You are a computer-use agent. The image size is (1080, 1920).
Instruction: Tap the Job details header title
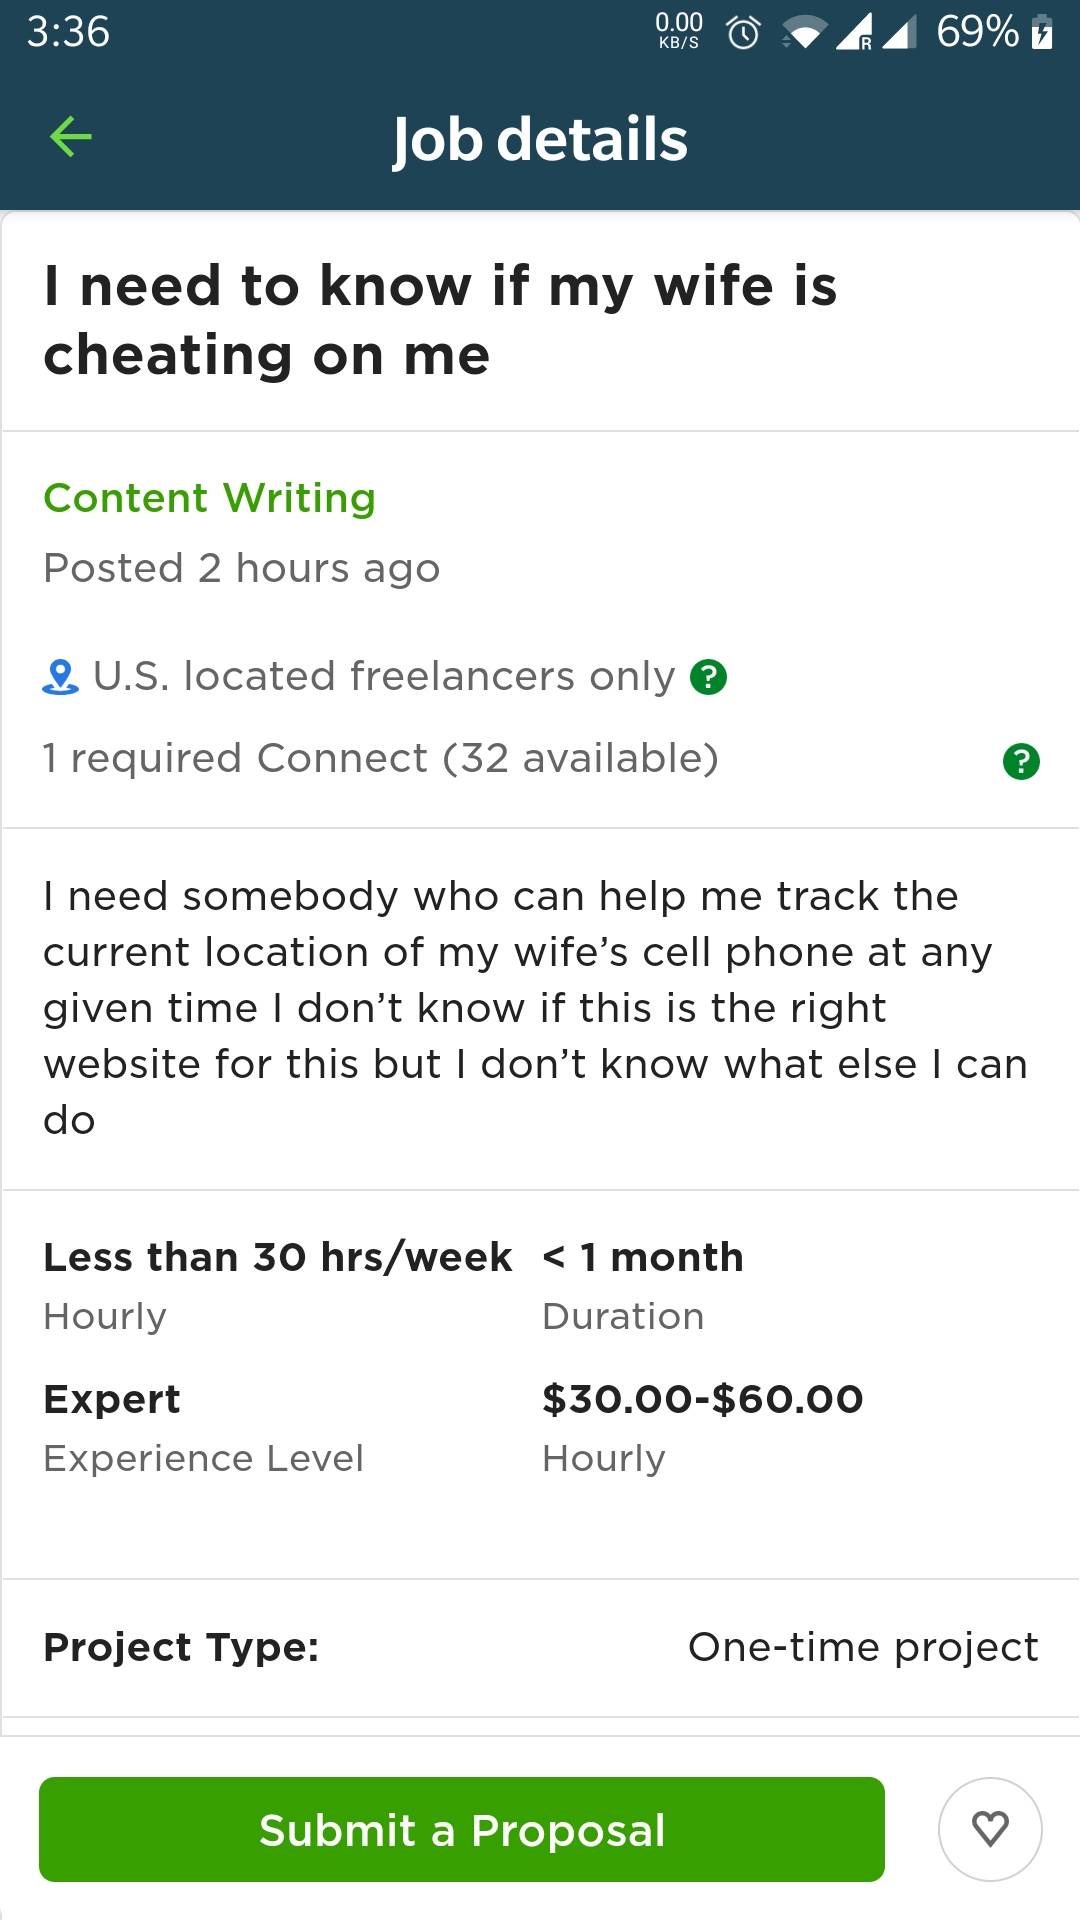(x=539, y=139)
